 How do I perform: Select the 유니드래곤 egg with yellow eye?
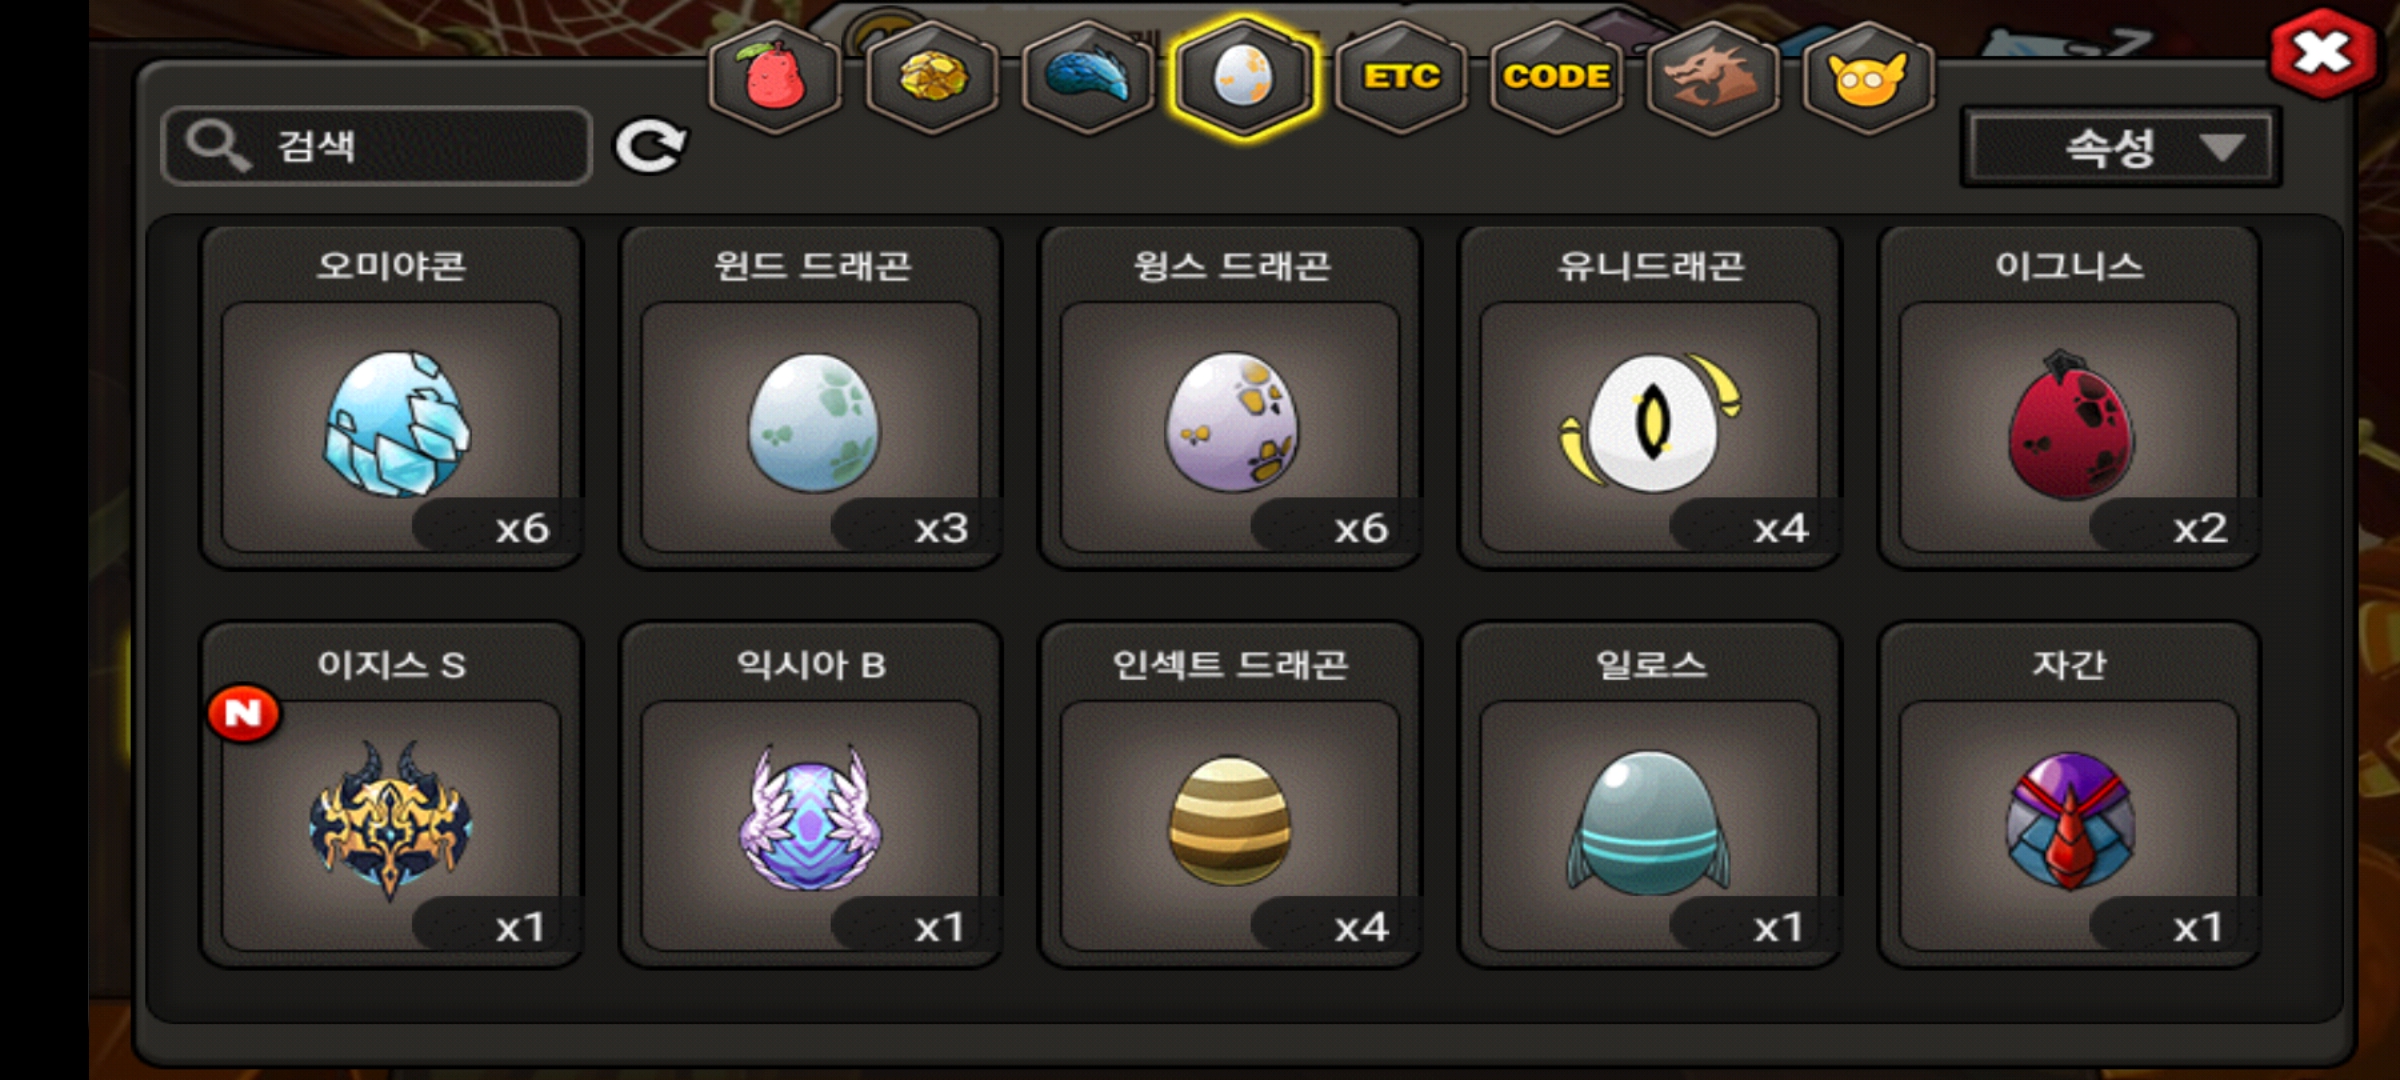click(x=1650, y=397)
